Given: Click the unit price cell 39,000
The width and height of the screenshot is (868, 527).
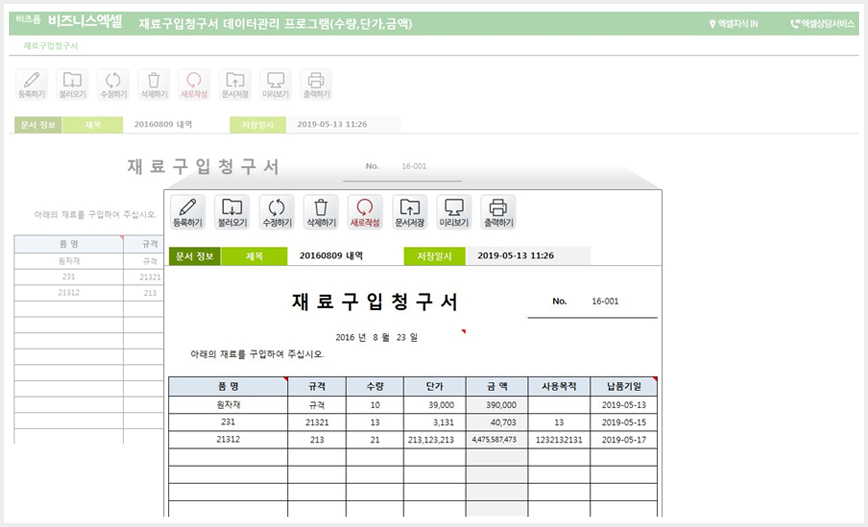Looking at the screenshot, I should click(x=435, y=405).
